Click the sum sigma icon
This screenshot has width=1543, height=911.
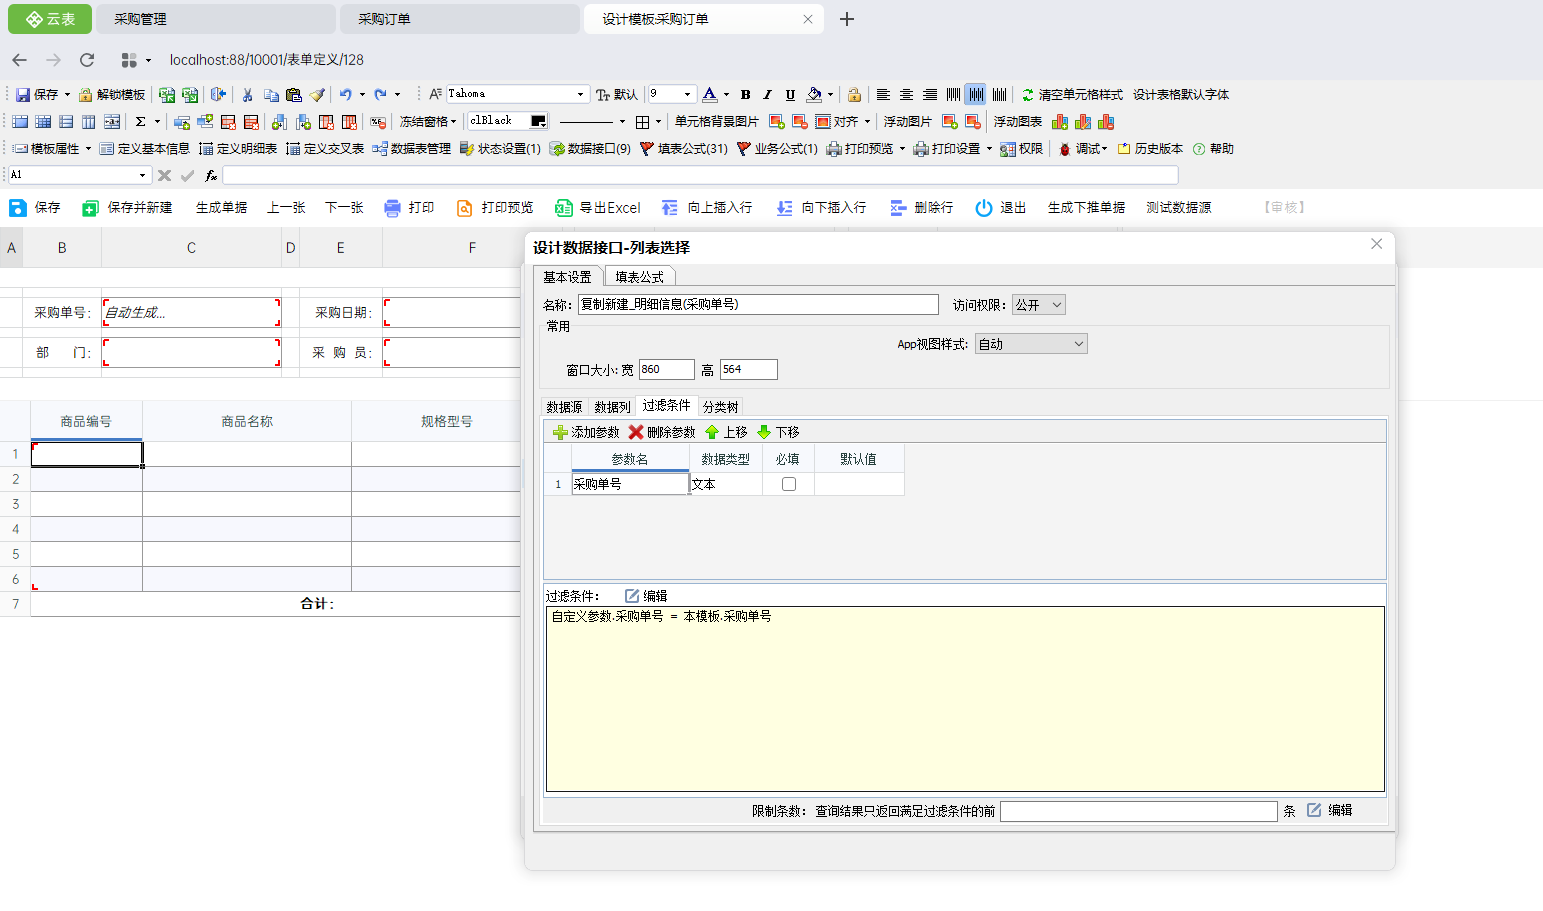[141, 122]
